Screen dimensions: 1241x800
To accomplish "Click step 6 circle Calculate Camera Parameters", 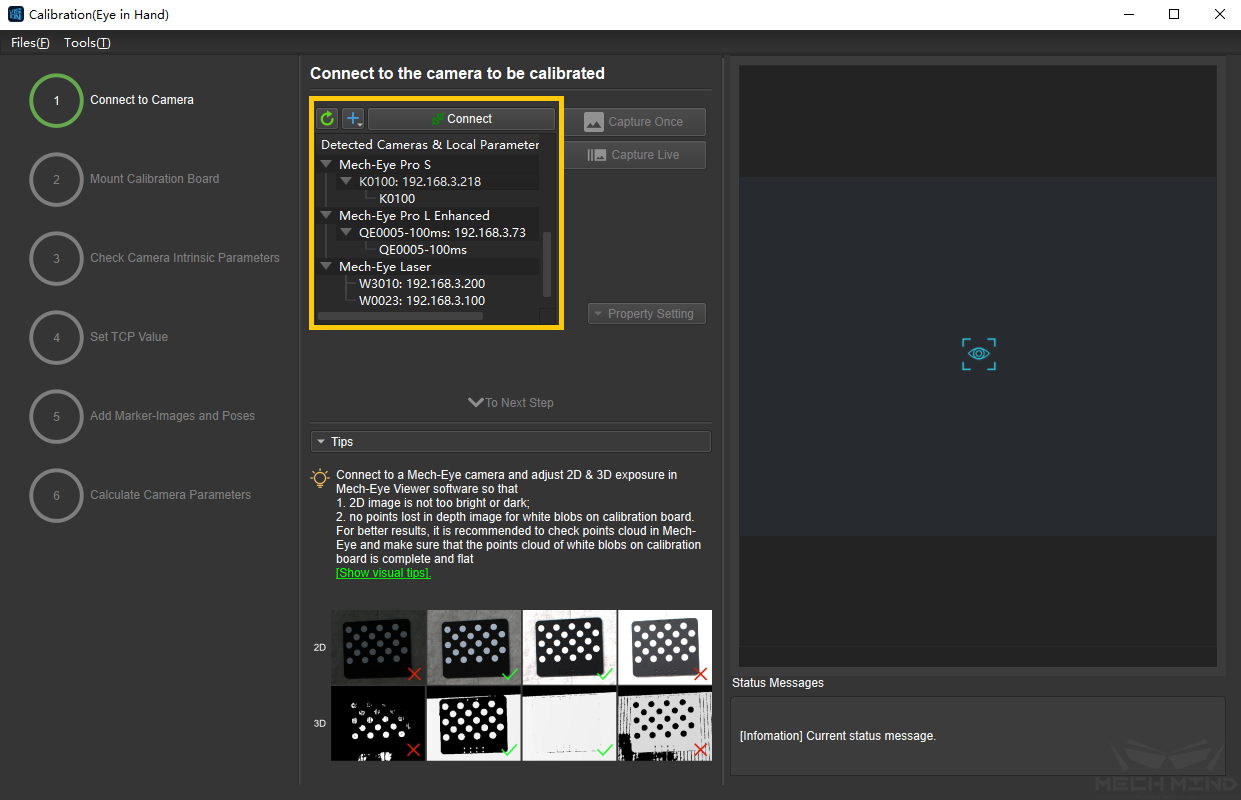I will [x=56, y=495].
